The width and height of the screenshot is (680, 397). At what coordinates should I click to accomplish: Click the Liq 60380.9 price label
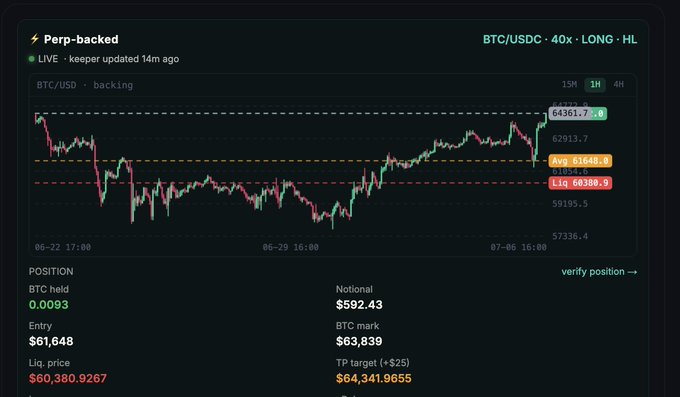(580, 183)
